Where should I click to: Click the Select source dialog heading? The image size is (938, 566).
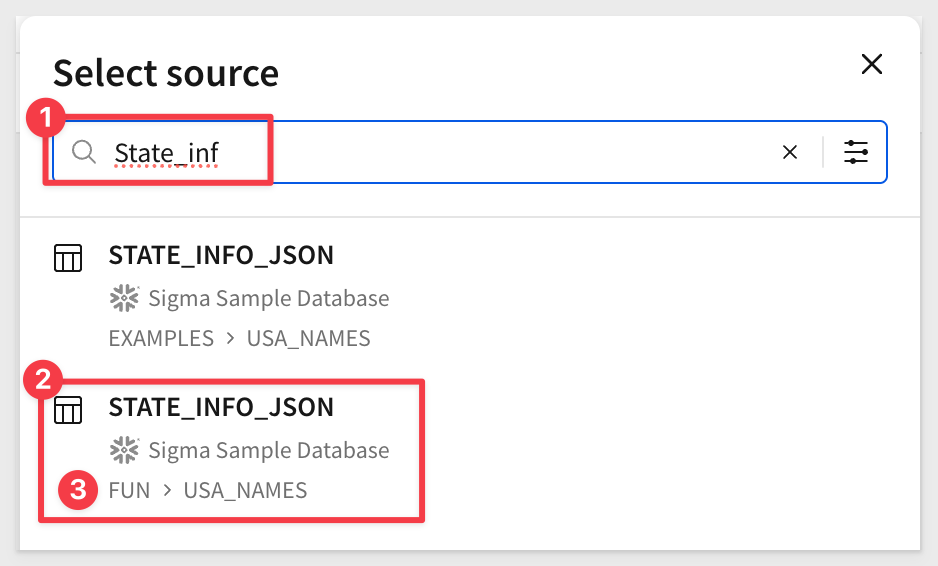pos(166,73)
